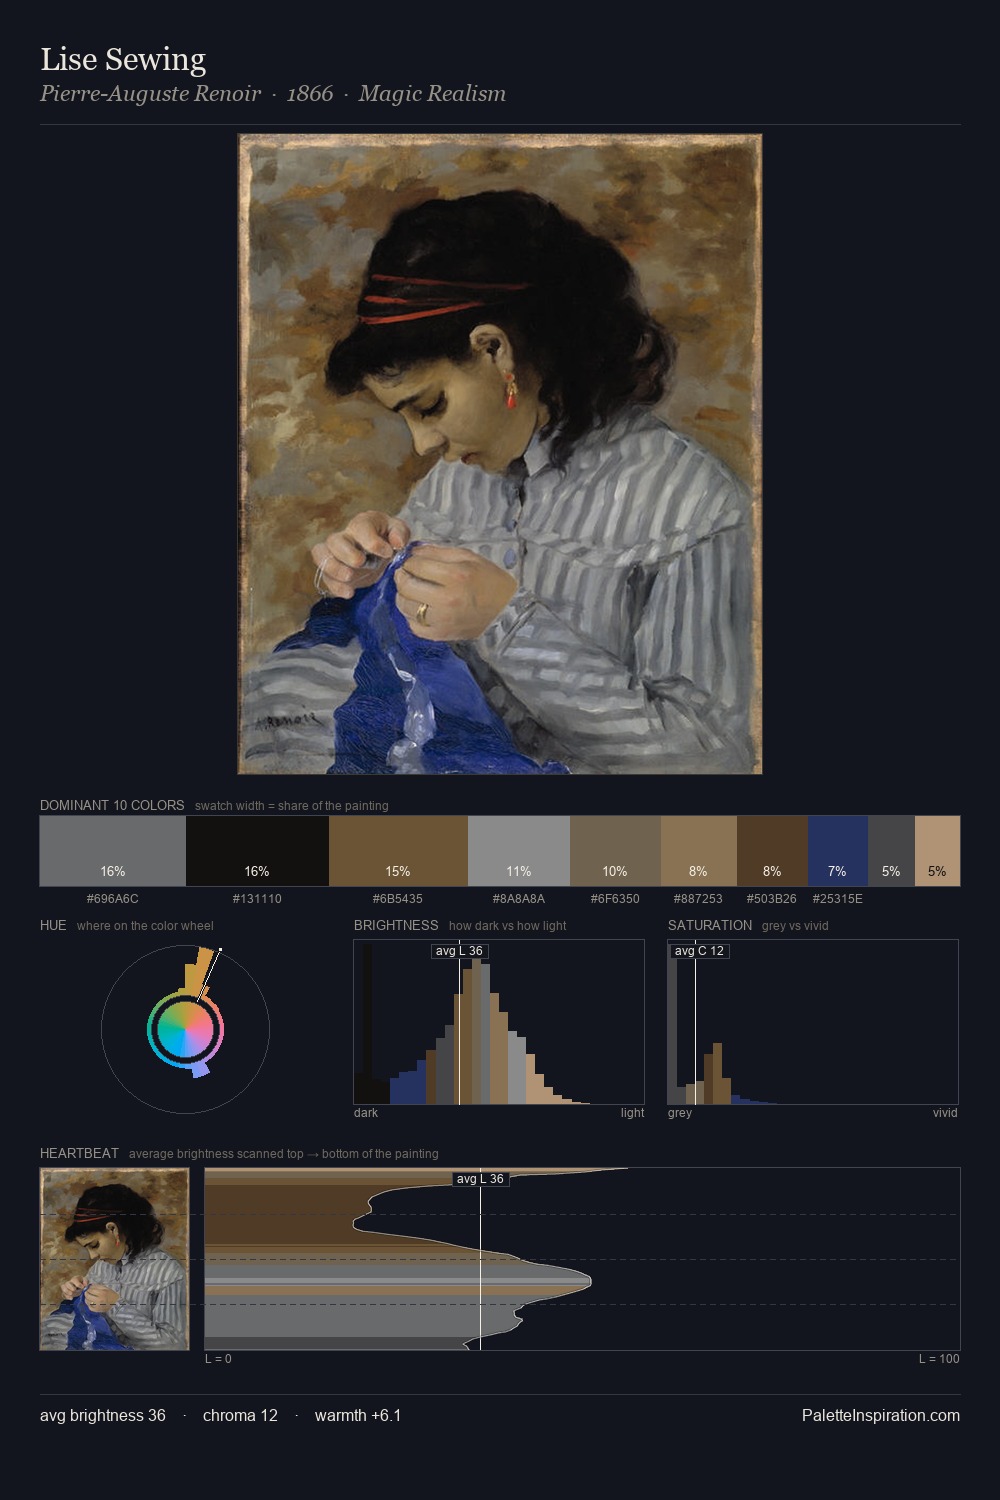Click the 'BRIGHTNESS' section heading
This screenshot has height=1500, width=1000.
[x=396, y=925]
